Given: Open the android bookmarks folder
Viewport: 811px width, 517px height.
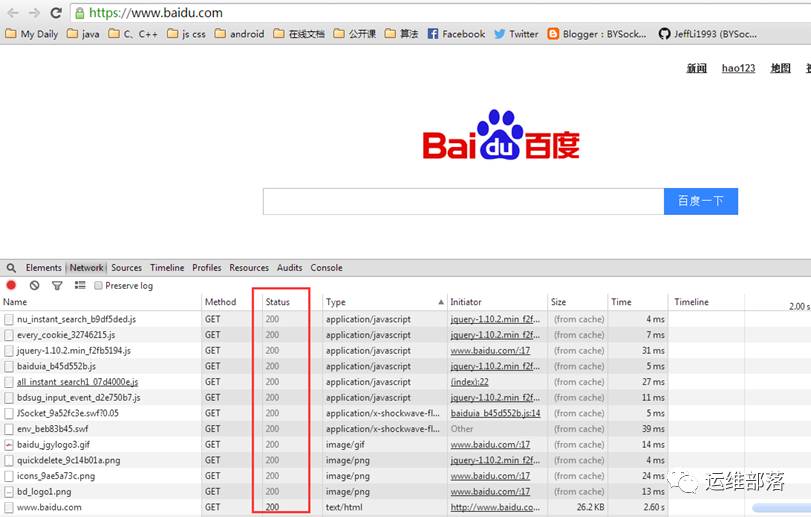Looking at the screenshot, I should click(x=239, y=34).
